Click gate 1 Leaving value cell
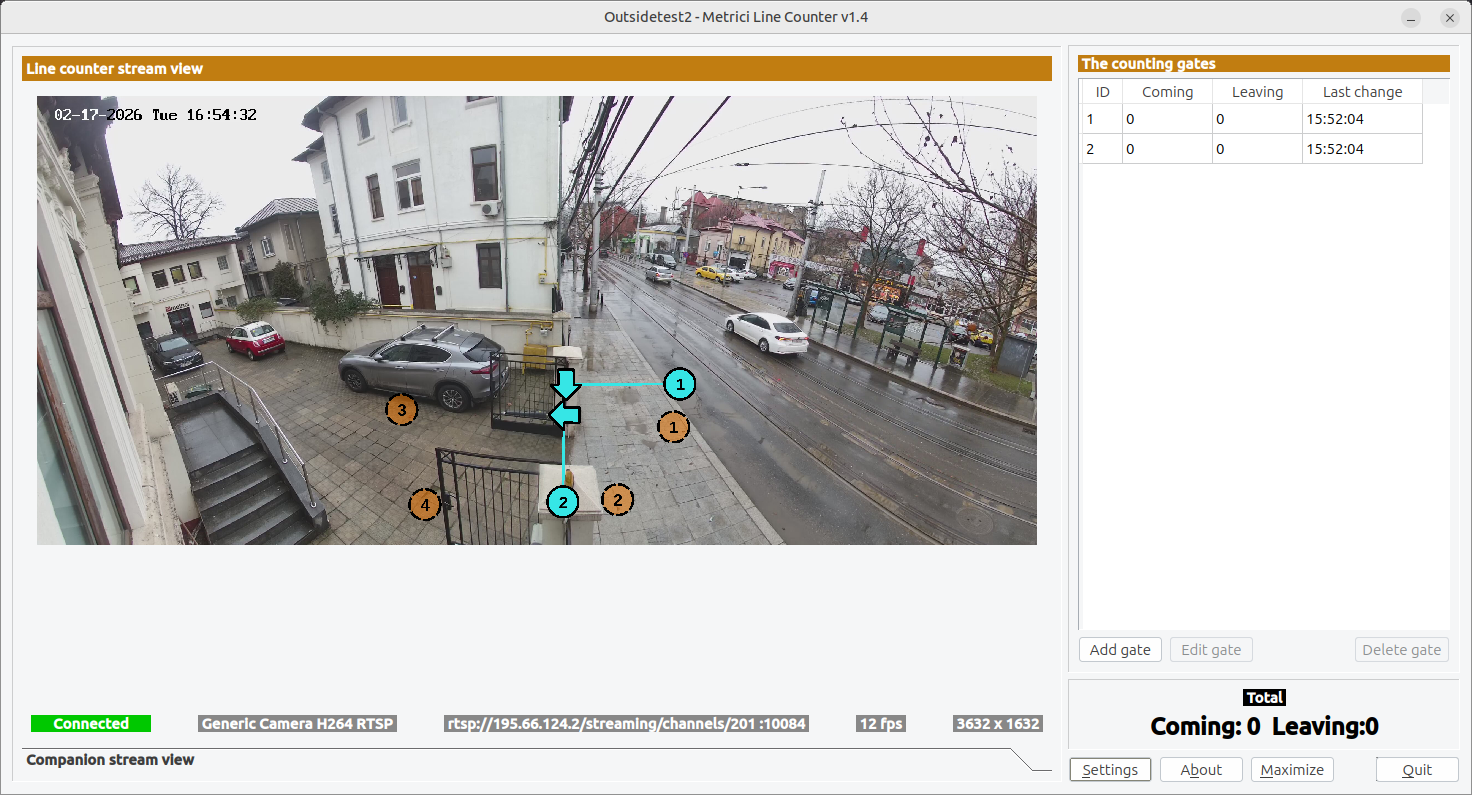Image resolution: width=1472 pixels, height=795 pixels. 1257,119
